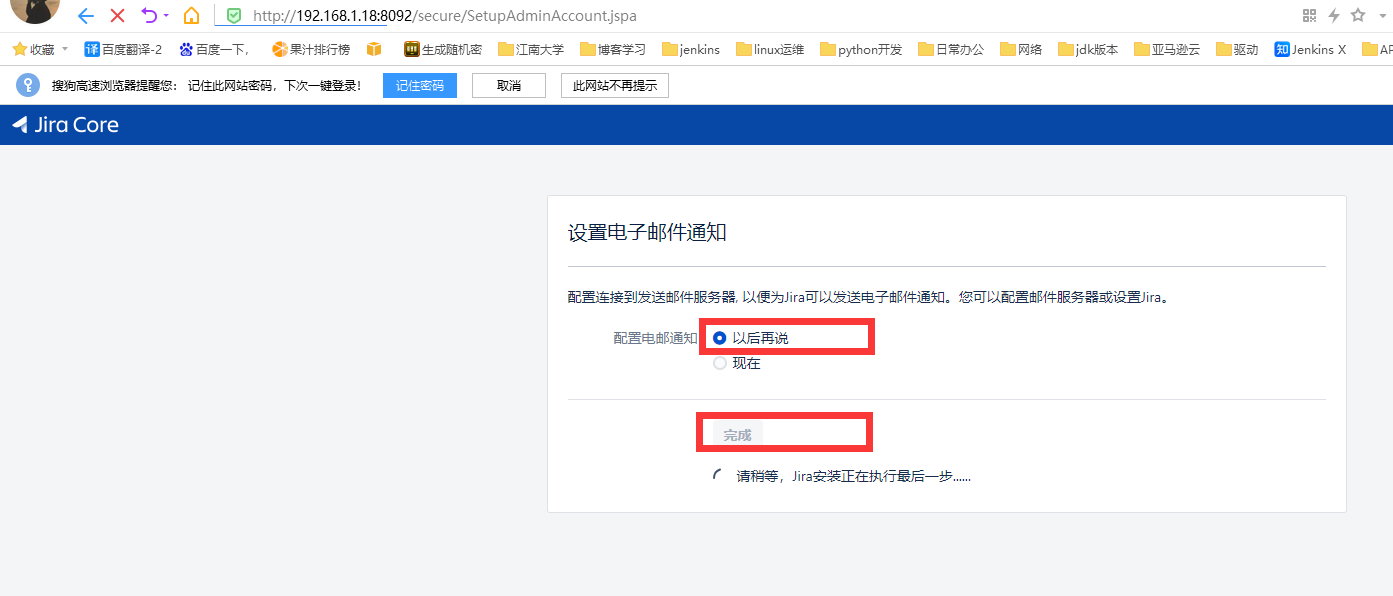Open 百度一下 bookmark
Screen dimensions: 1393x596
click(214, 49)
